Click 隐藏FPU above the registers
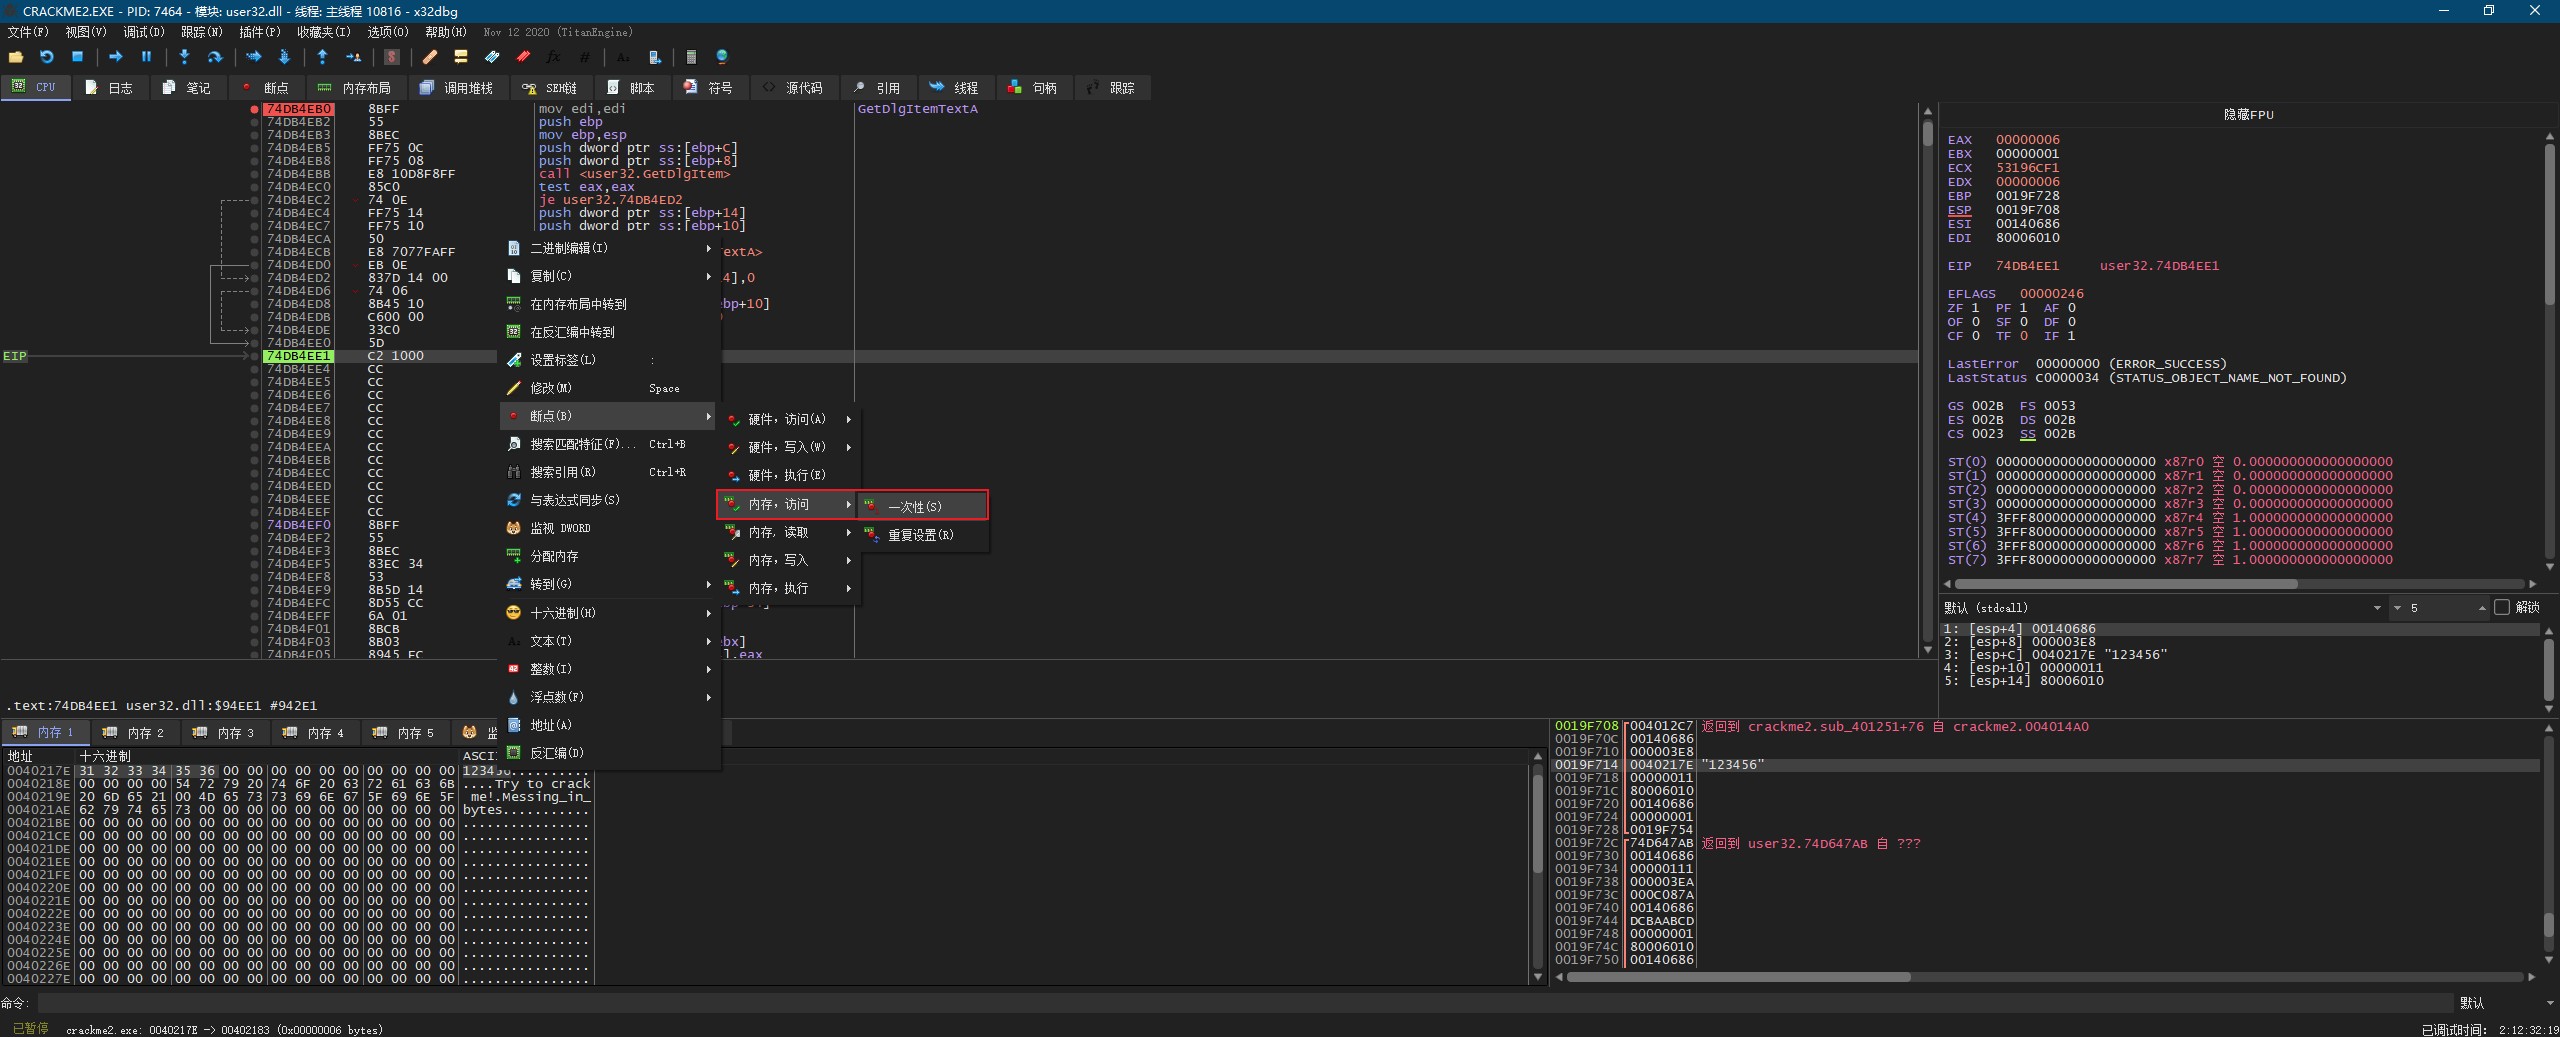The height and width of the screenshot is (1037, 2560). pos(2247,115)
